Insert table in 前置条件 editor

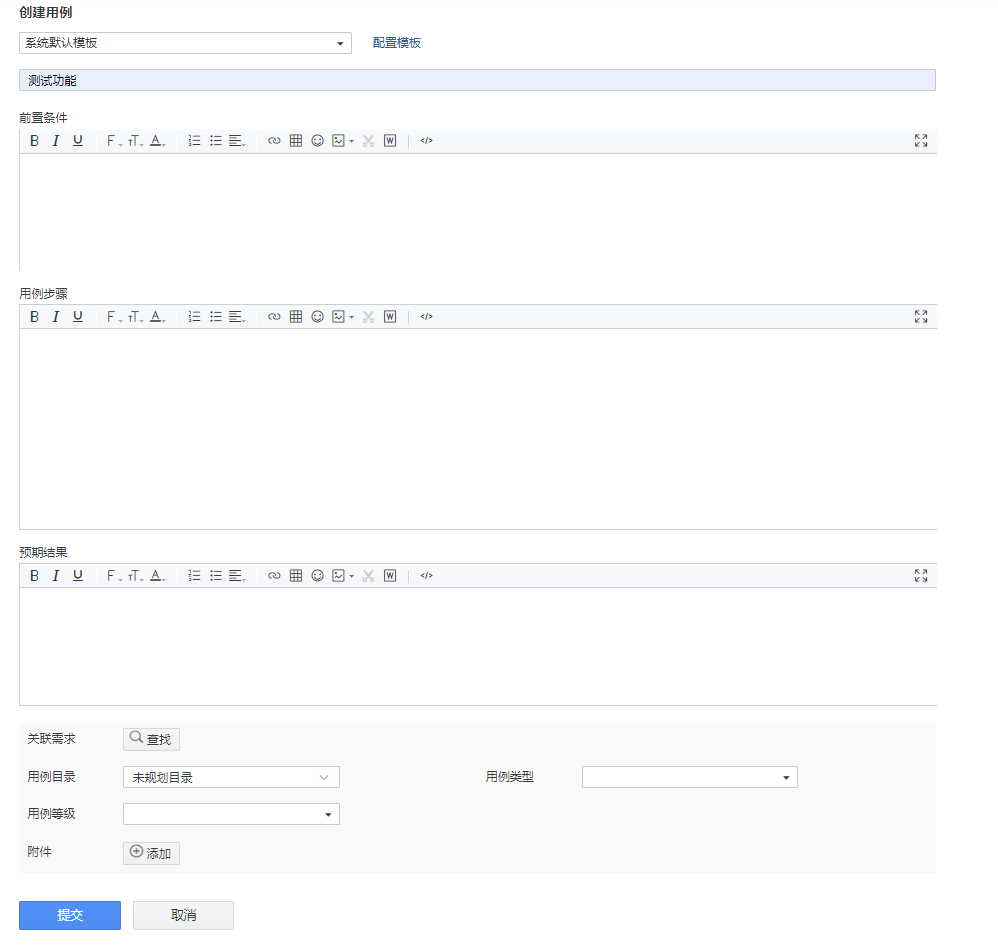tap(296, 141)
